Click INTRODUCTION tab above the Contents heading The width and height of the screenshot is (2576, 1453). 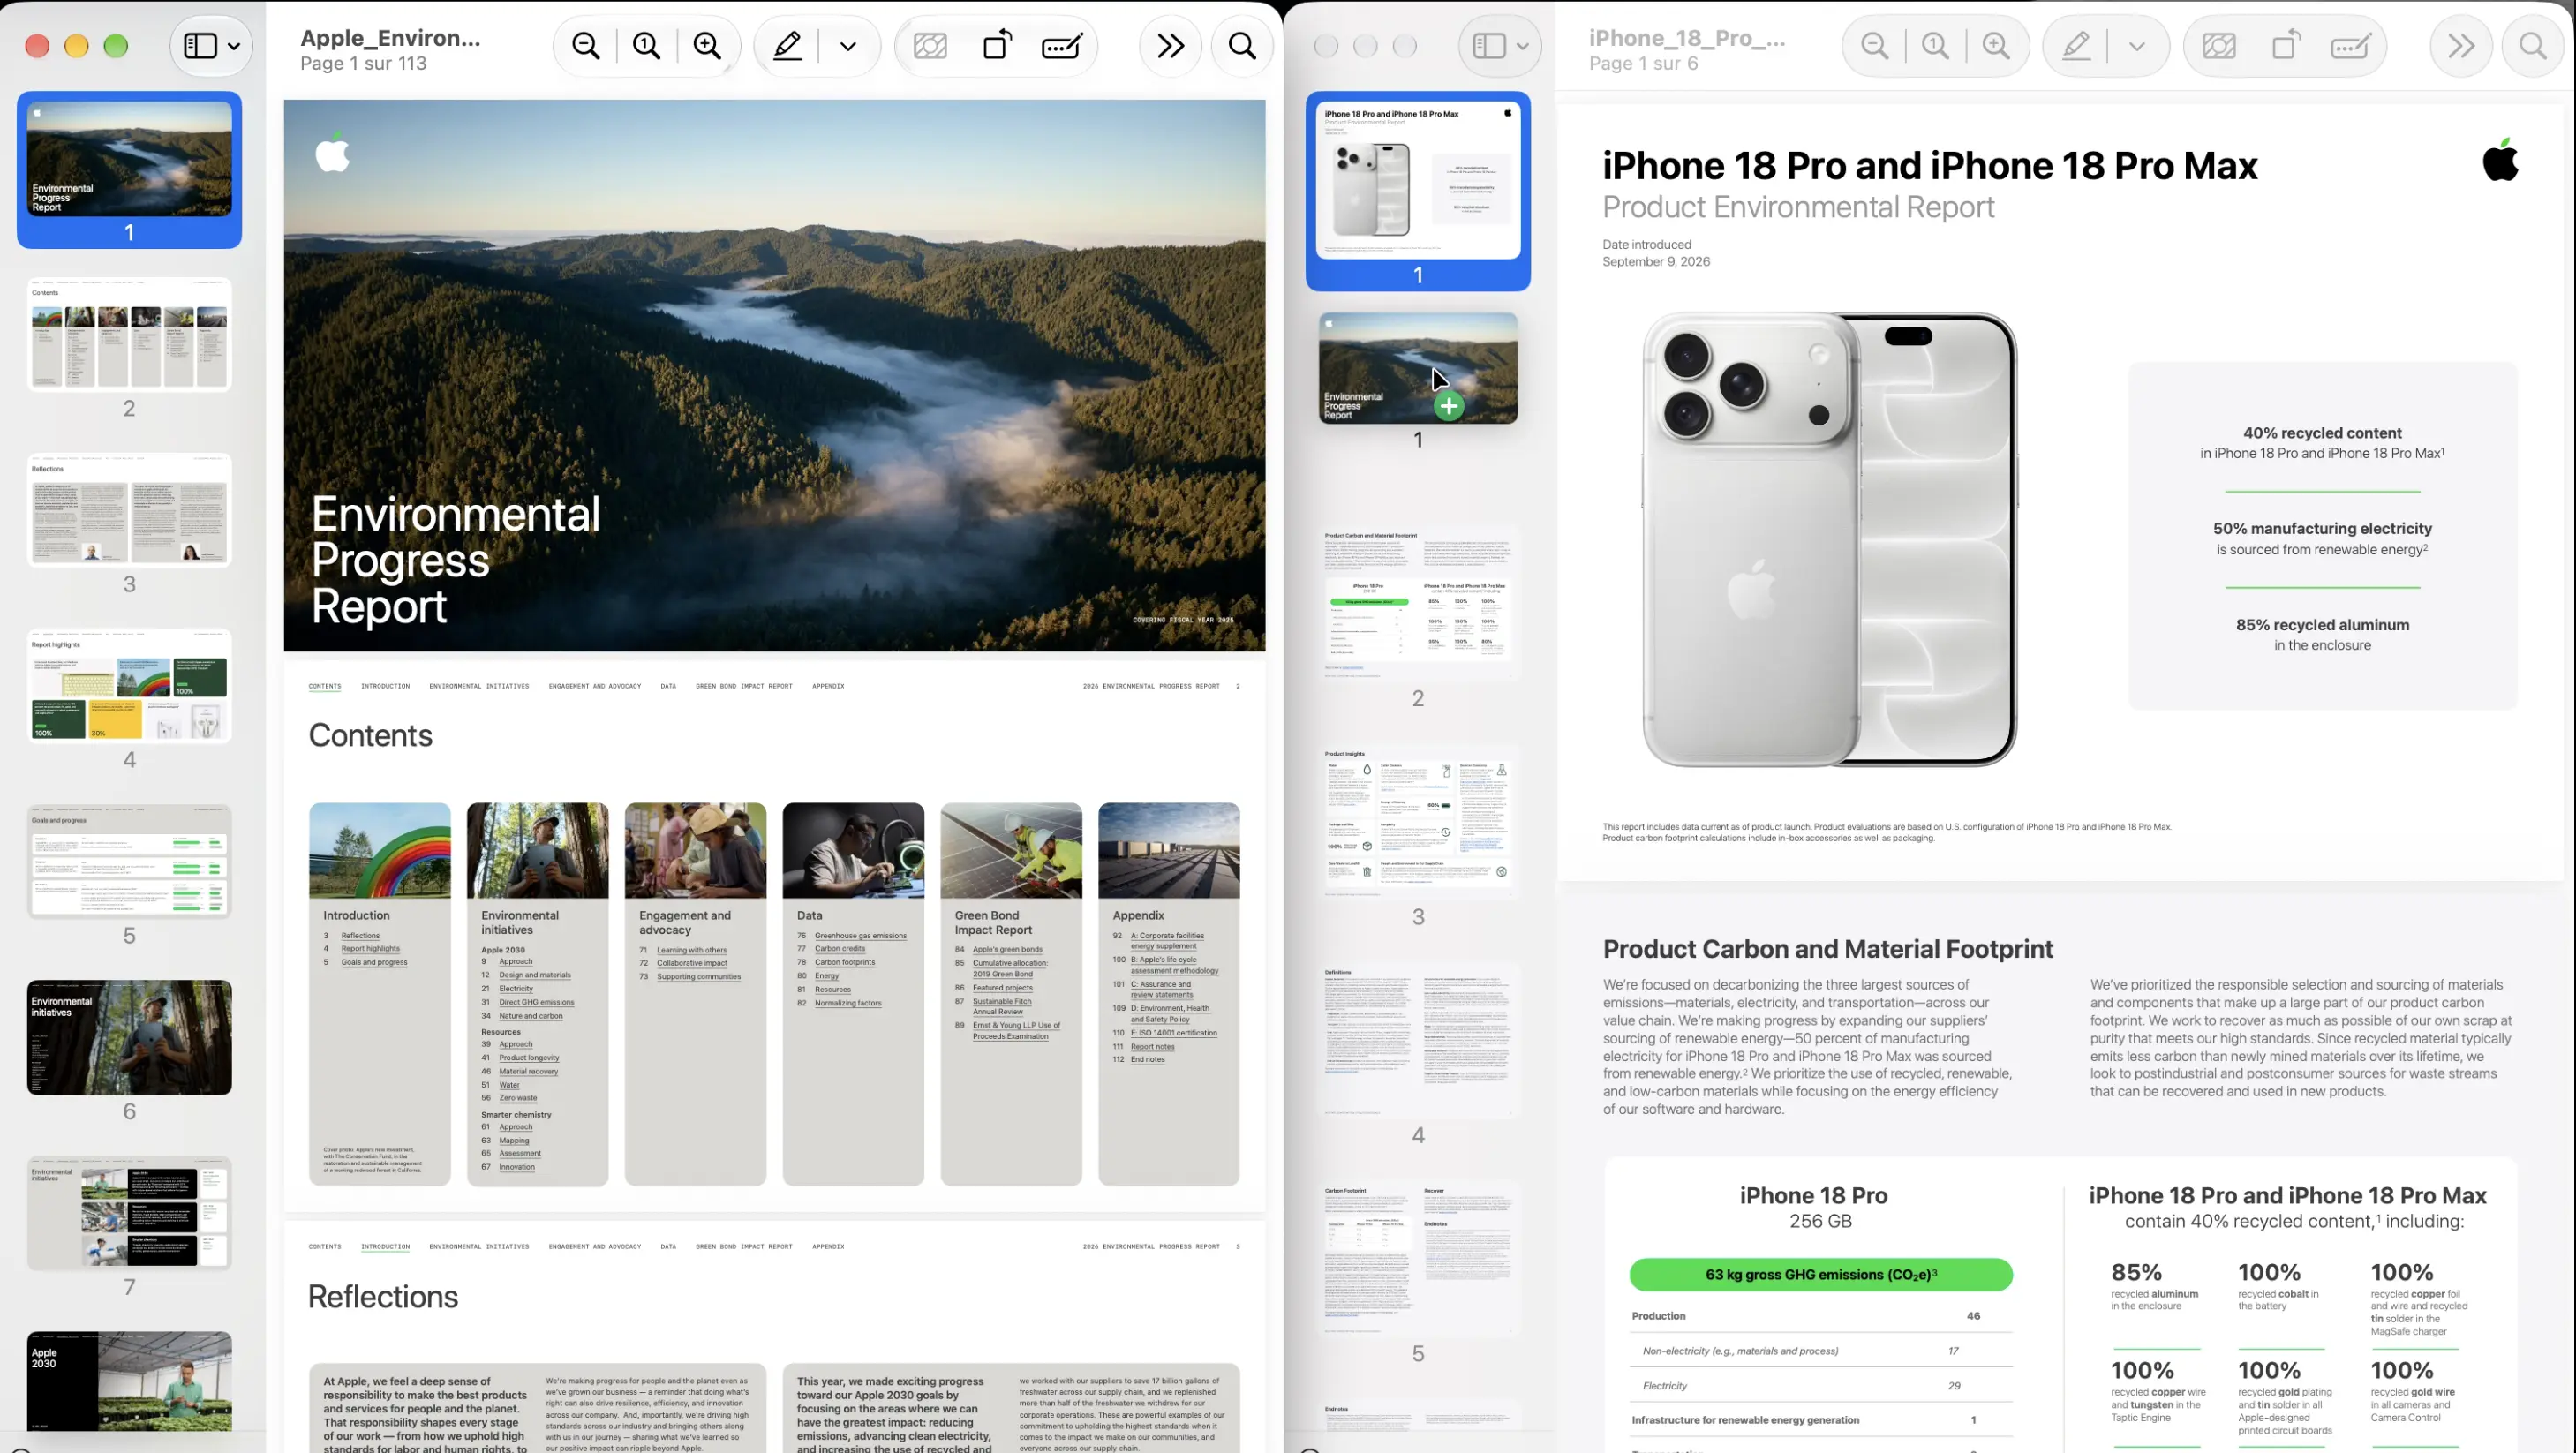385,686
